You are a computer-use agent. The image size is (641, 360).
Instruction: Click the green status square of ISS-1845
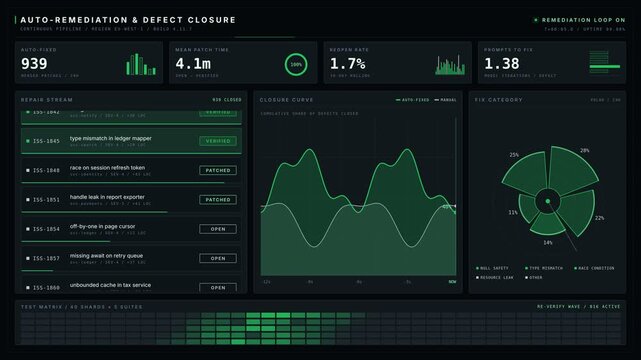click(28, 141)
